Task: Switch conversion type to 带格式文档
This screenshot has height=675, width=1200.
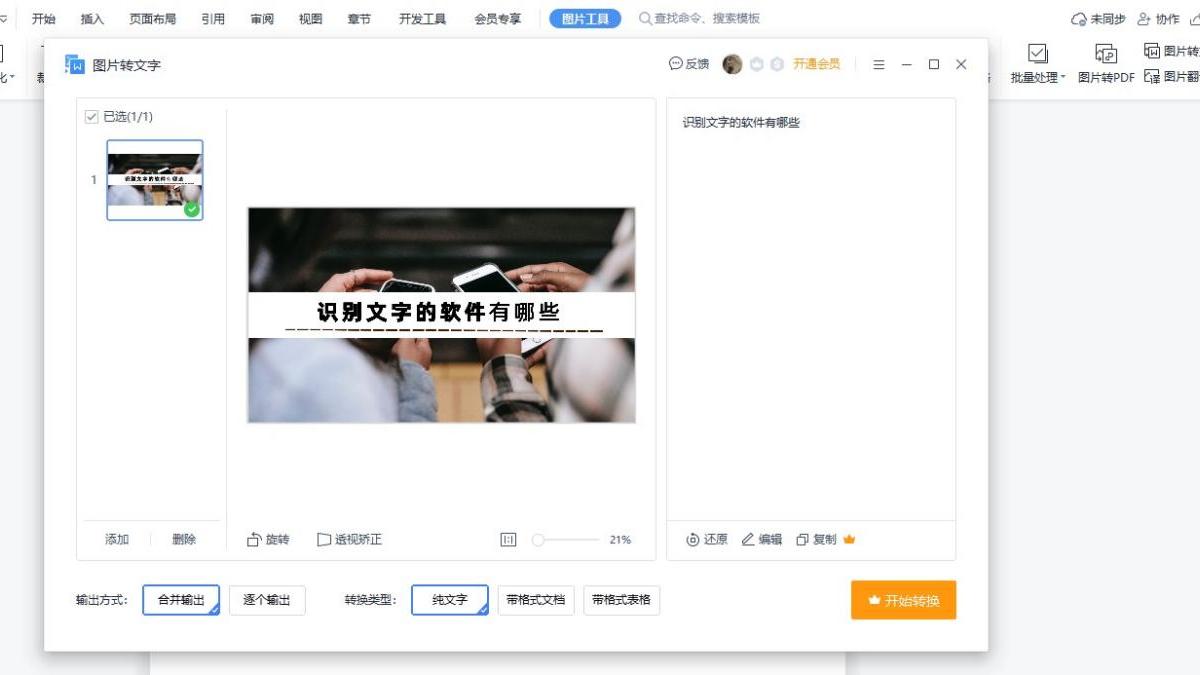Action: pyautogui.click(x=536, y=599)
